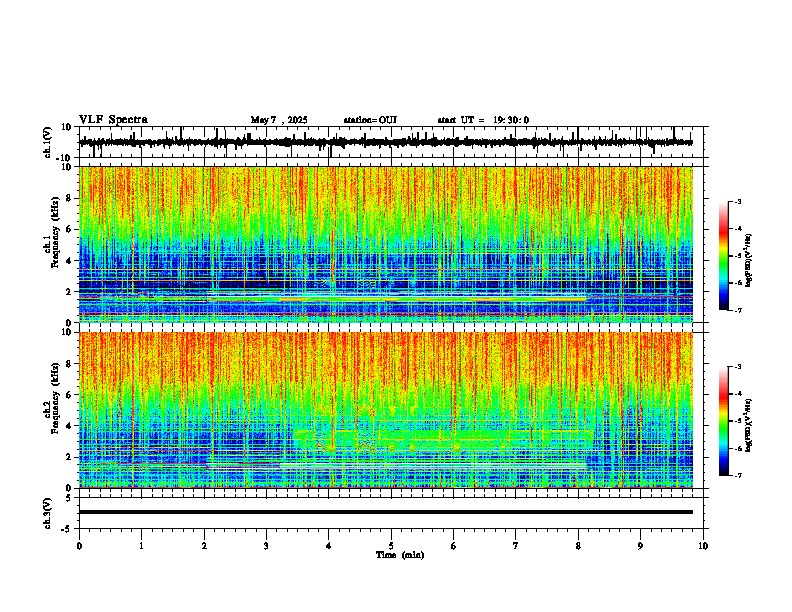792x612 pixels.
Task: Click the "ch.3(V)" axis label
Action: [x=48, y=513]
